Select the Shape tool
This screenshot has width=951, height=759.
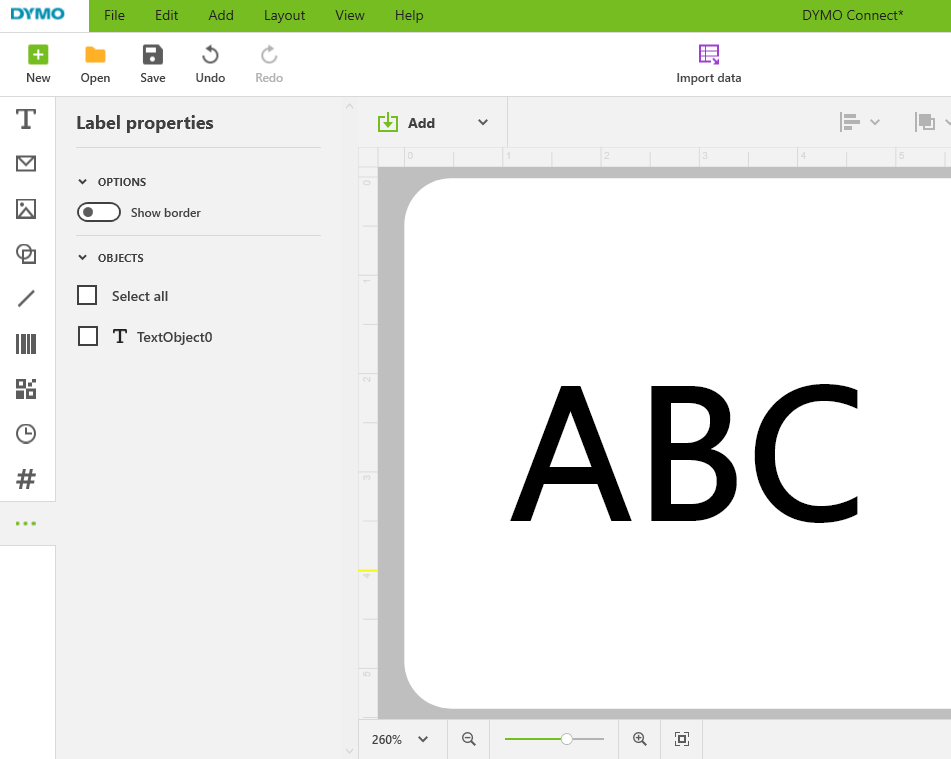(x=26, y=254)
